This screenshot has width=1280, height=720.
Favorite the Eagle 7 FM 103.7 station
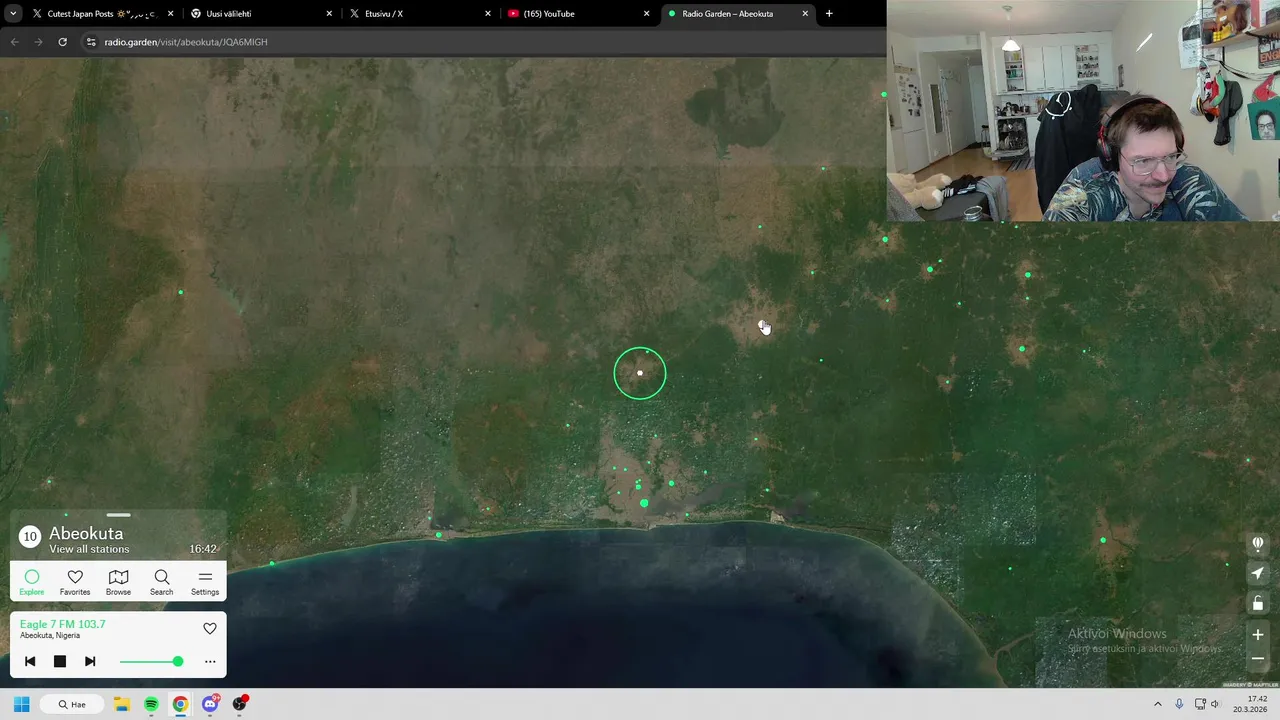tap(210, 628)
